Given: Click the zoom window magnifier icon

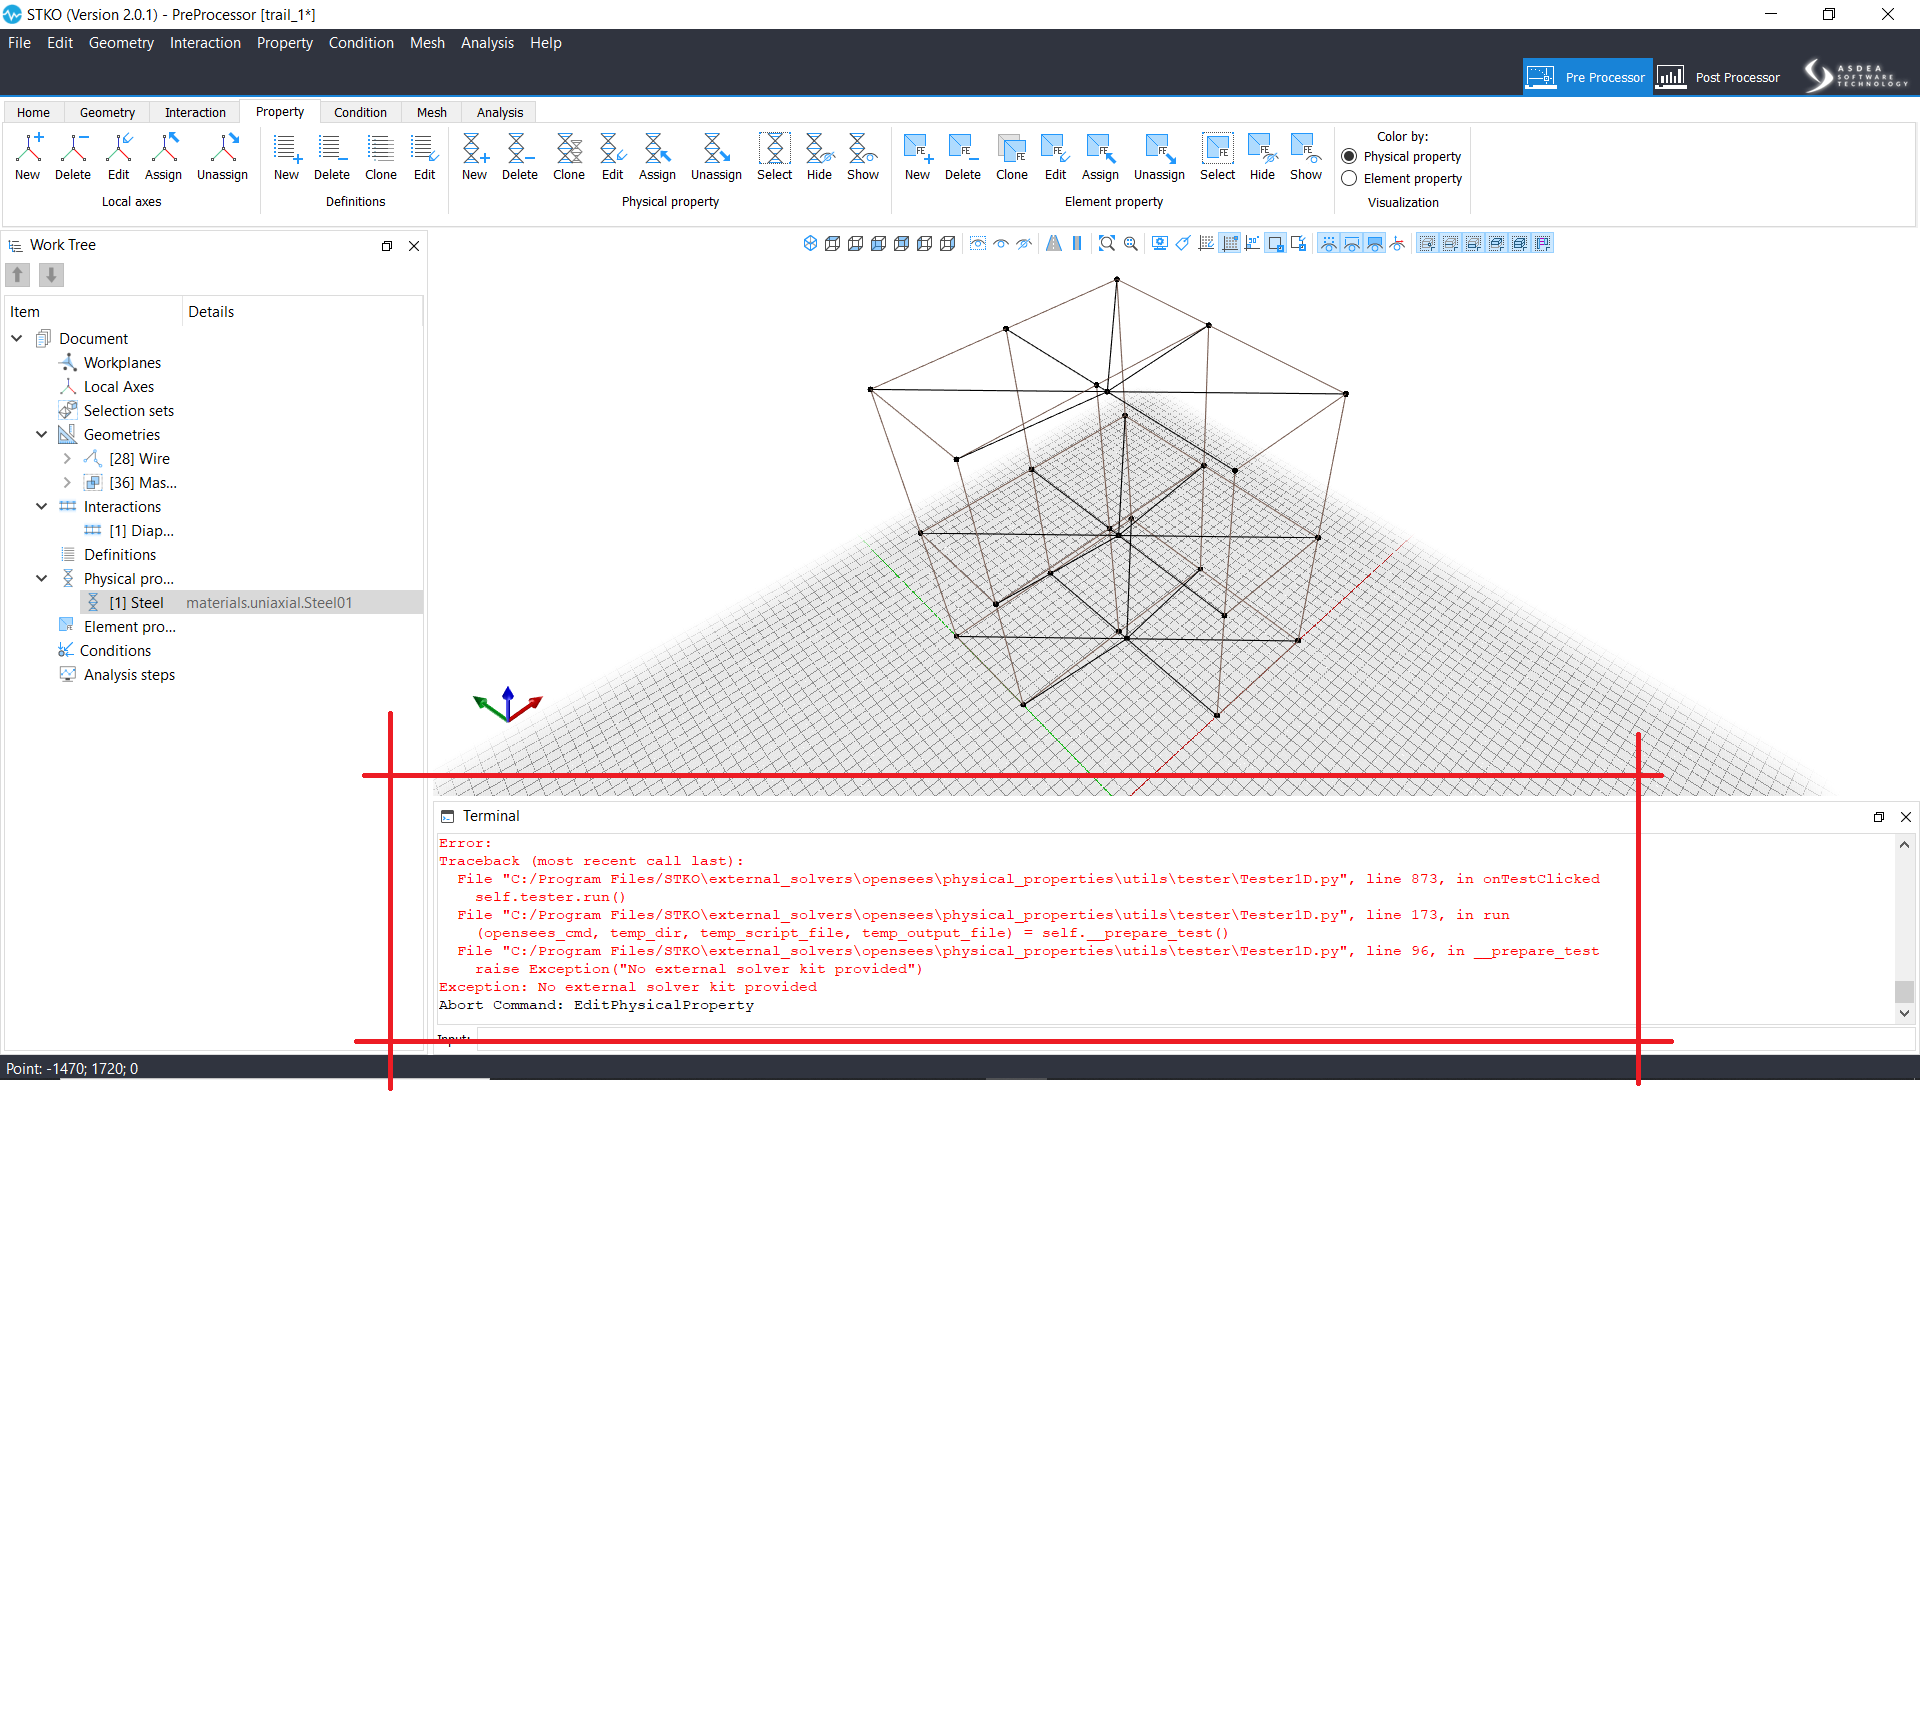Looking at the screenshot, I should [x=1131, y=243].
